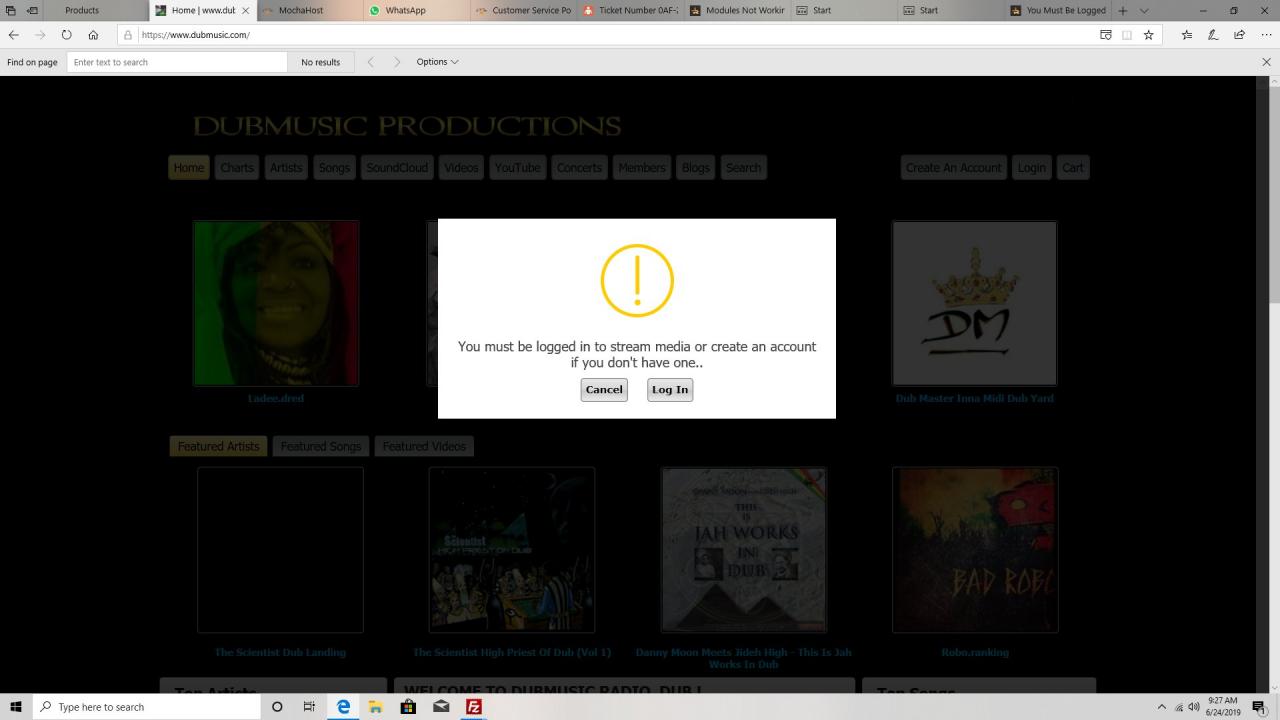The height and width of the screenshot is (720, 1280).
Task: Click the browser Home icon
Action: coord(93,35)
